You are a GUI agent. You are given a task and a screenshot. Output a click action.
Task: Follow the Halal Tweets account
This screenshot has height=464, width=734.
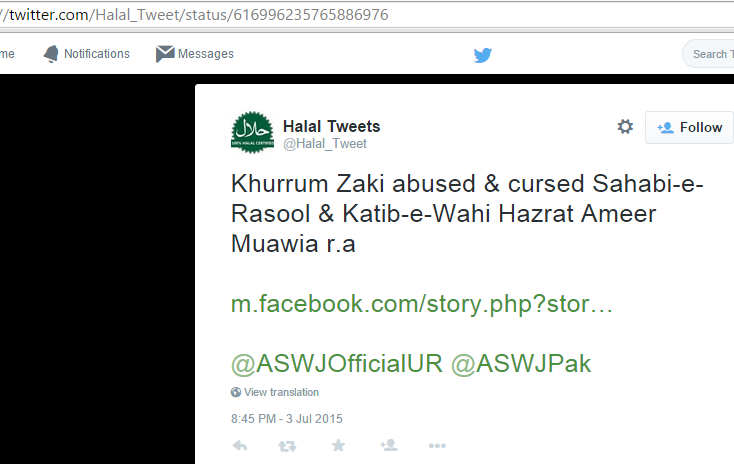[x=689, y=127]
